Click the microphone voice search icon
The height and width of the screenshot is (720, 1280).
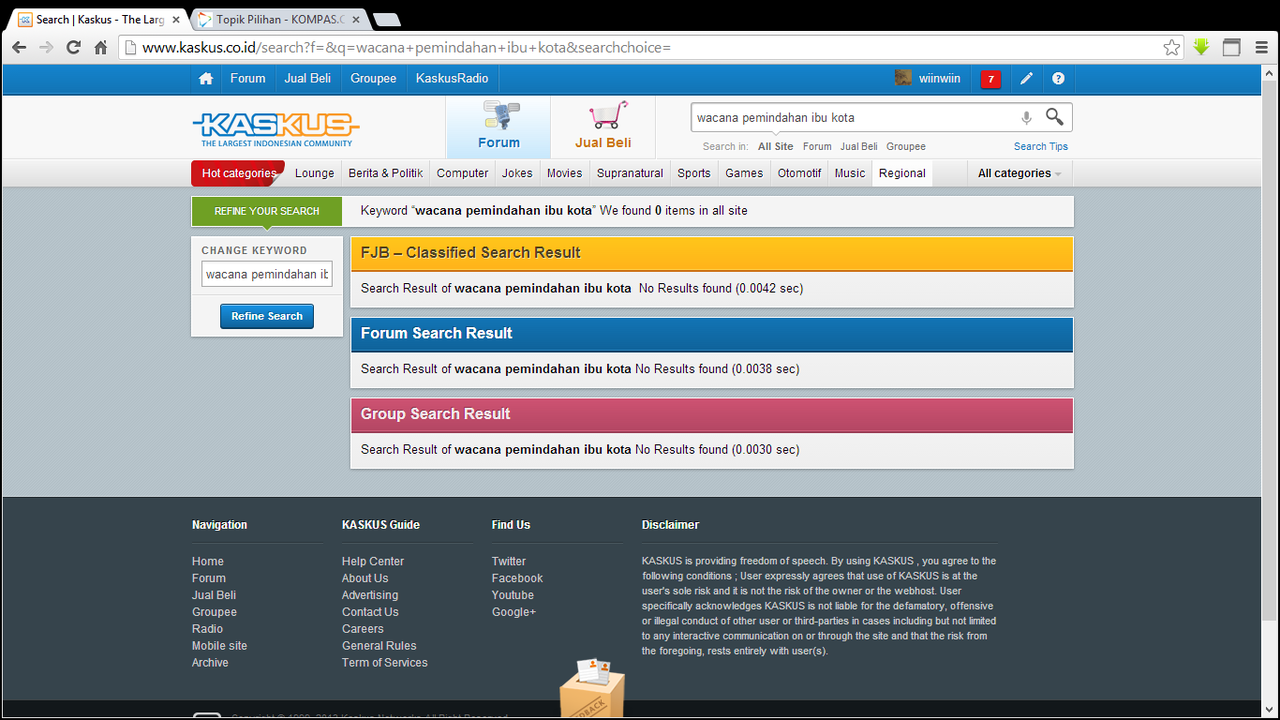tap(1026, 118)
